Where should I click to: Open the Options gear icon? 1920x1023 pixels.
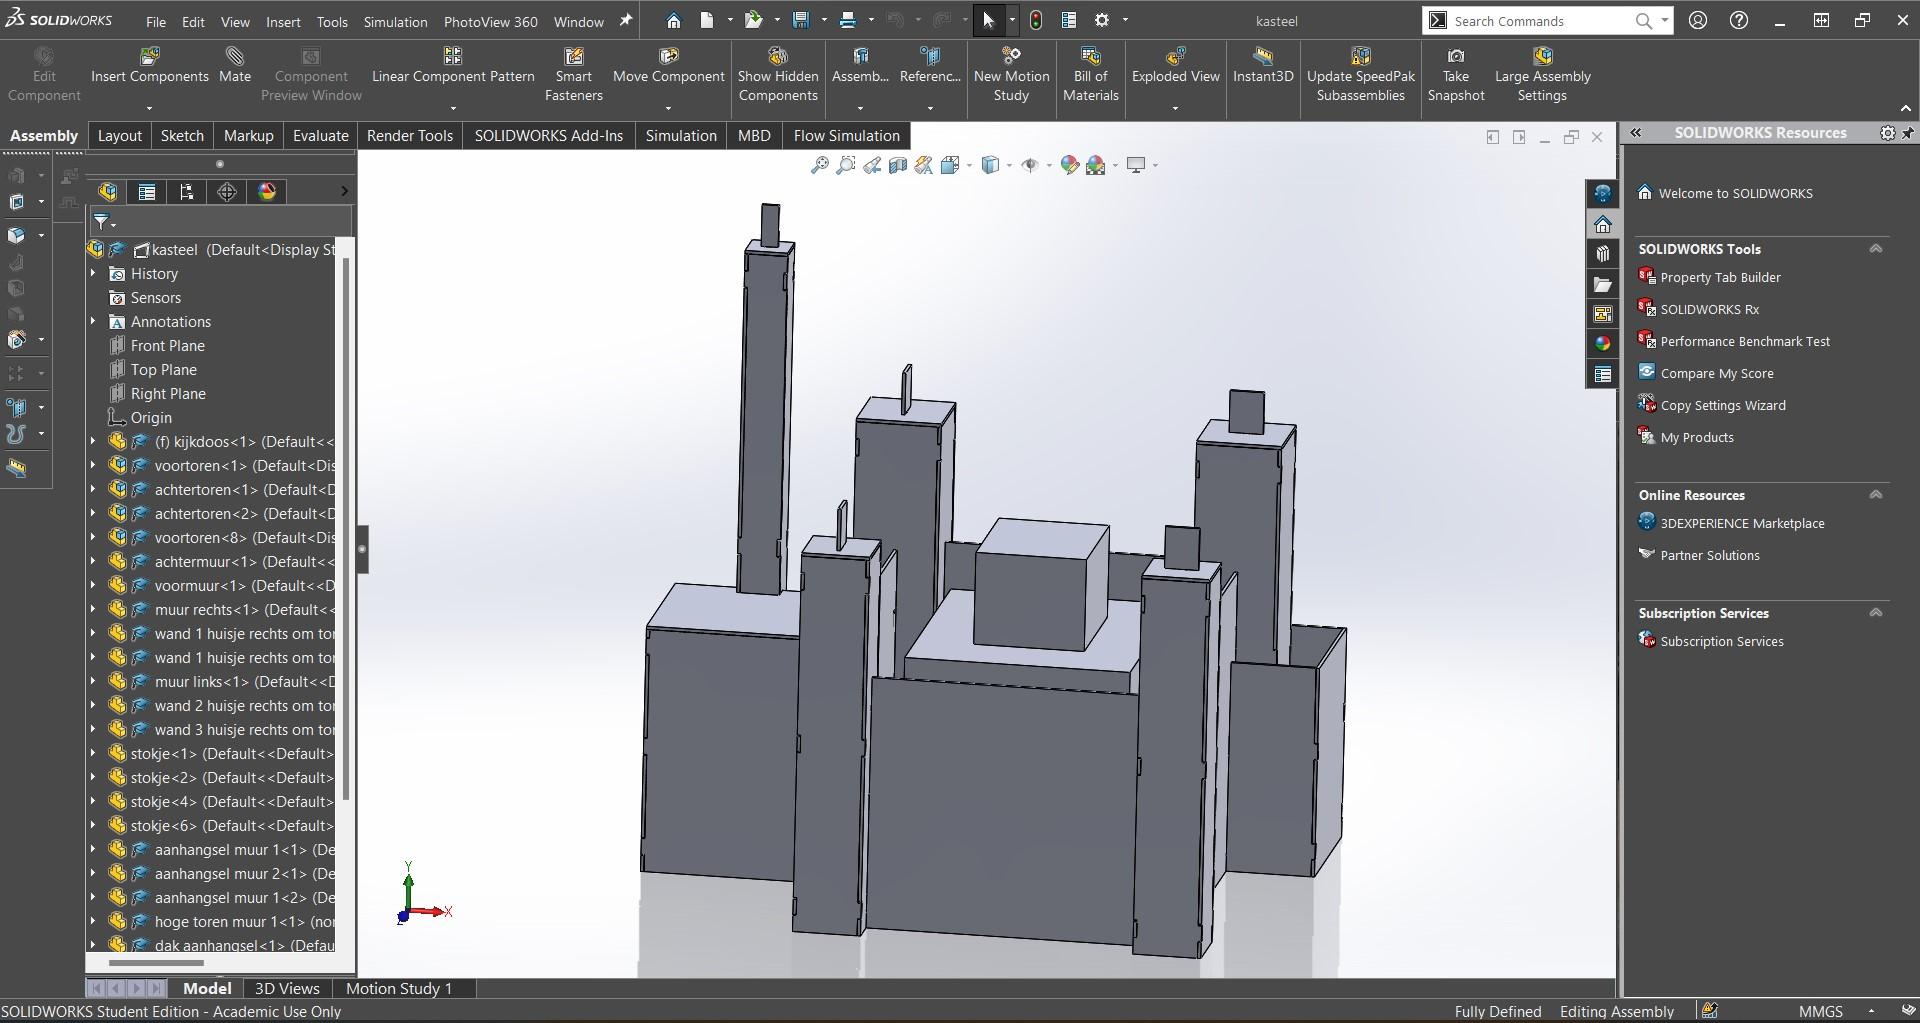coord(1101,20)
